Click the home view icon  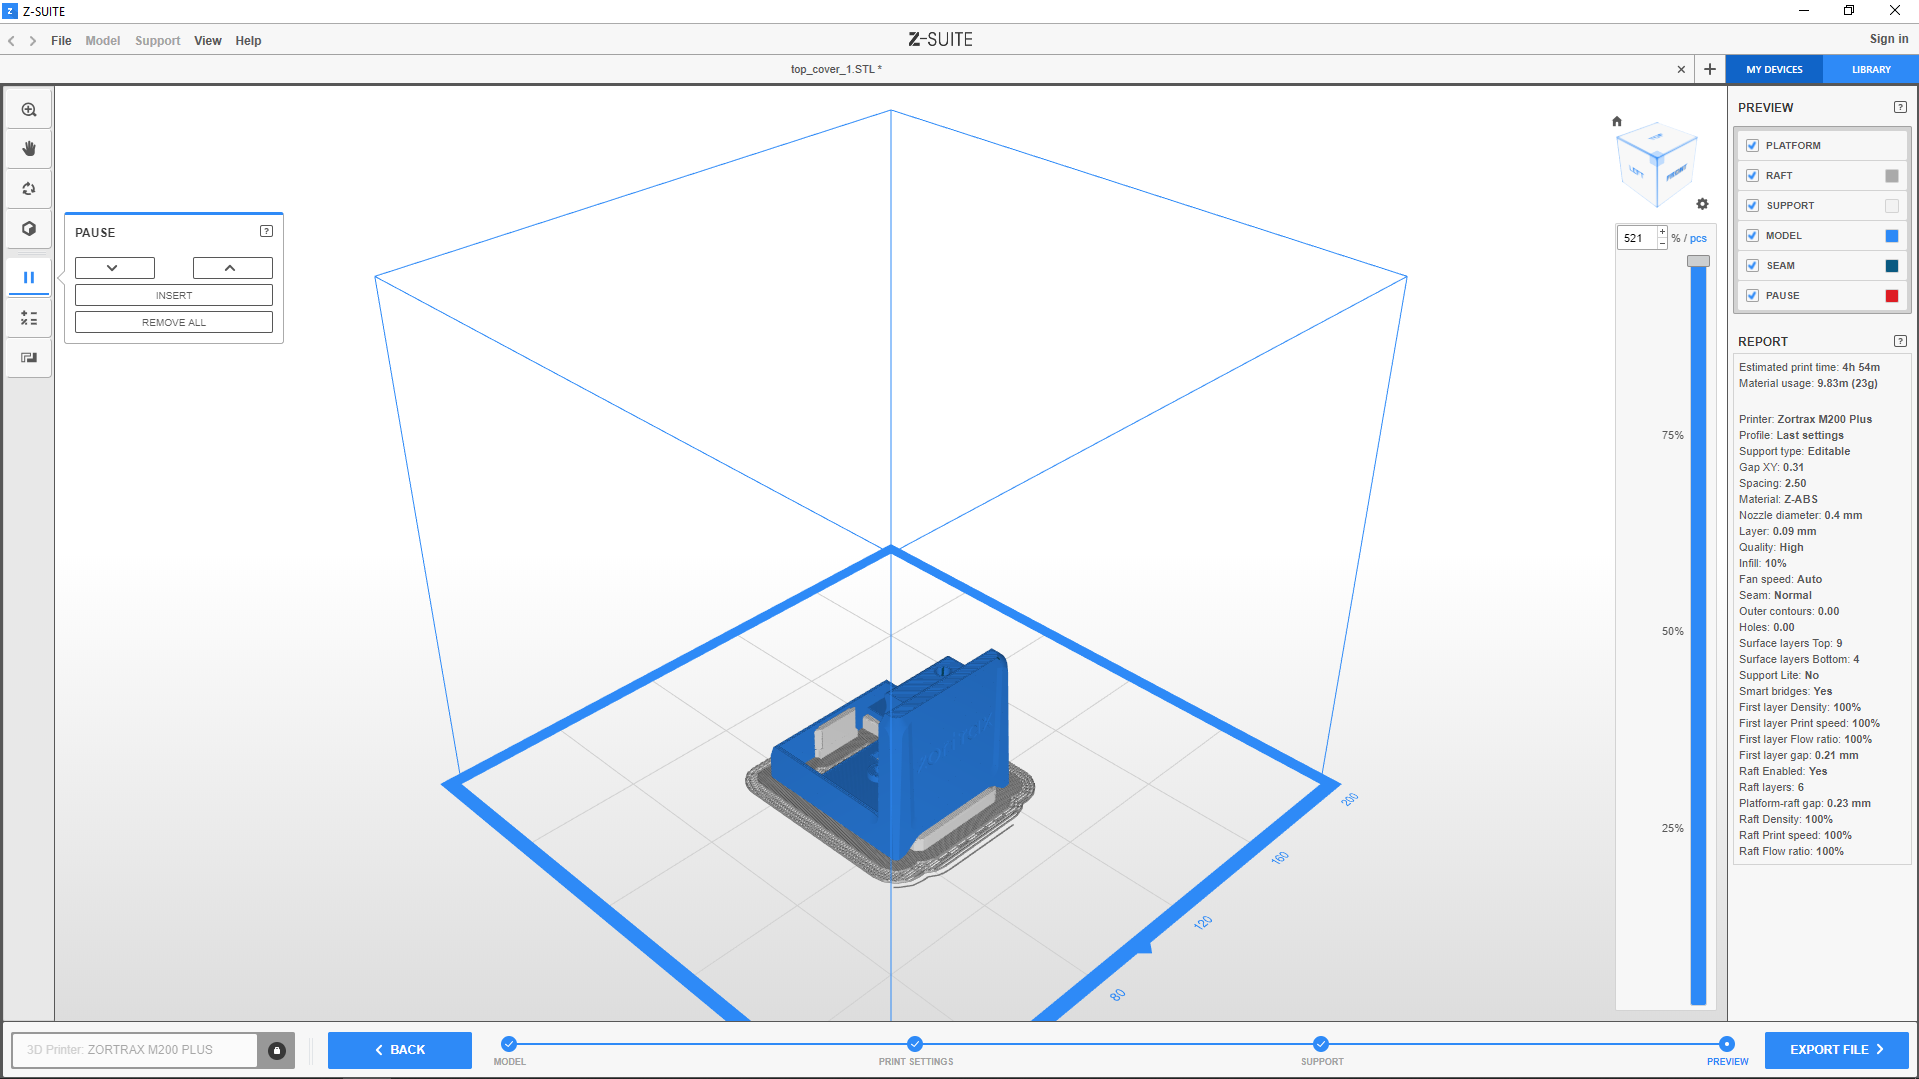1617,121
